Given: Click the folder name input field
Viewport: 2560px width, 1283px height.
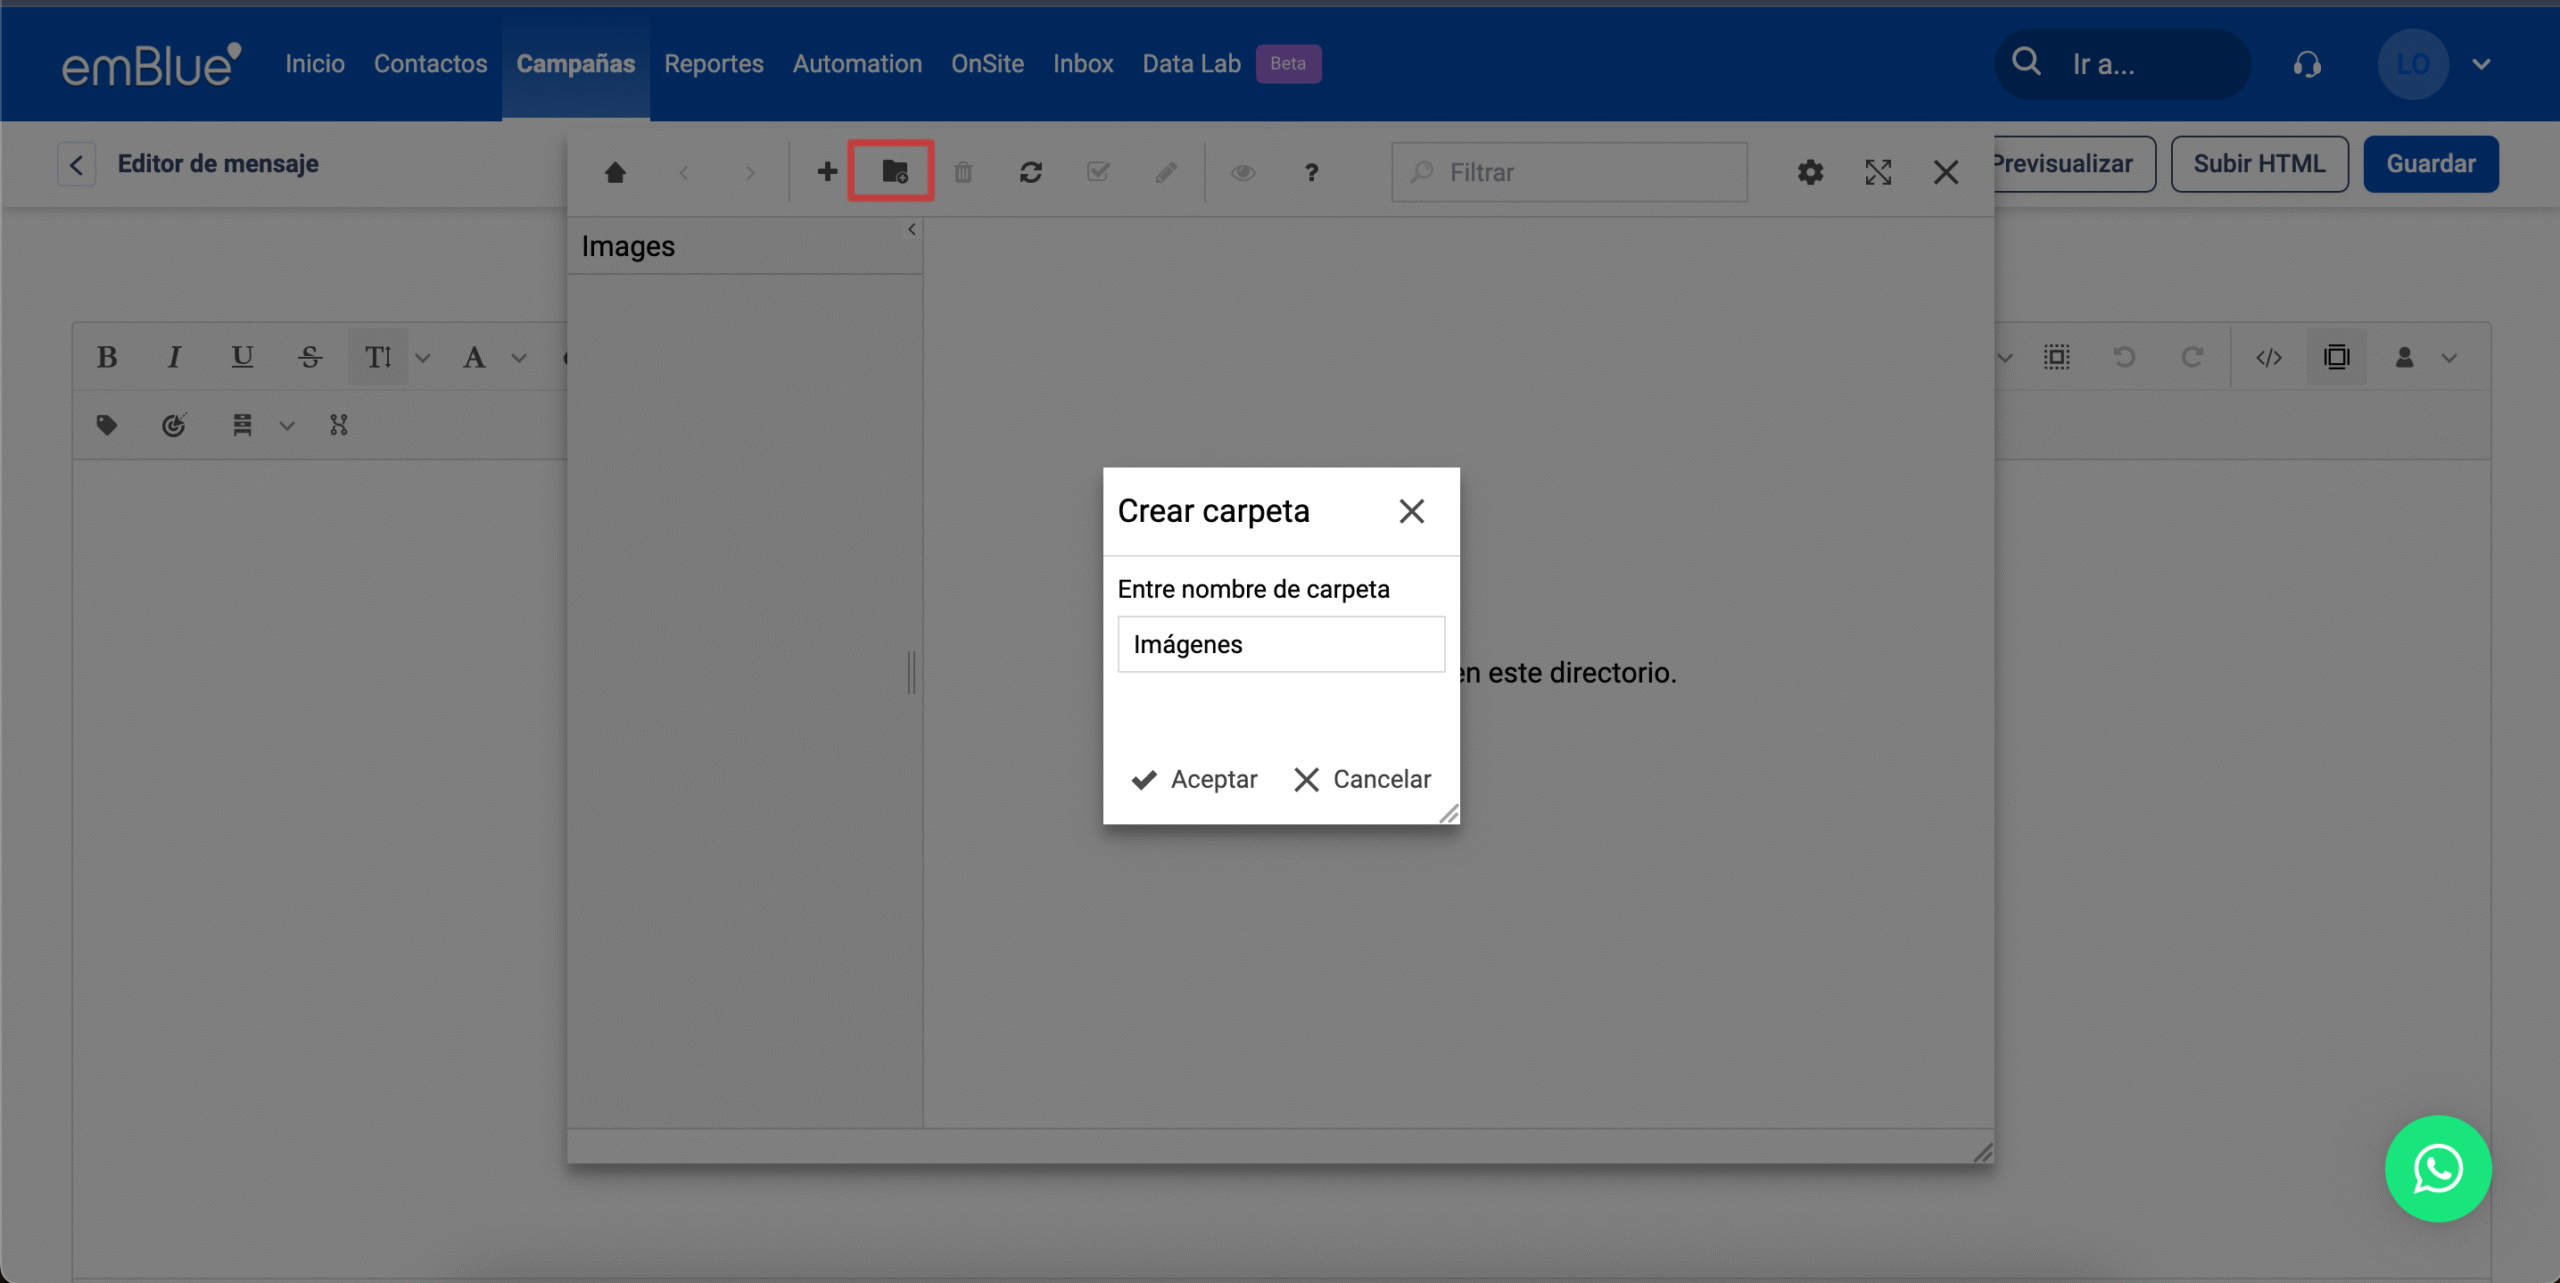Looking at the screenshot, I should coord(1280,644).
